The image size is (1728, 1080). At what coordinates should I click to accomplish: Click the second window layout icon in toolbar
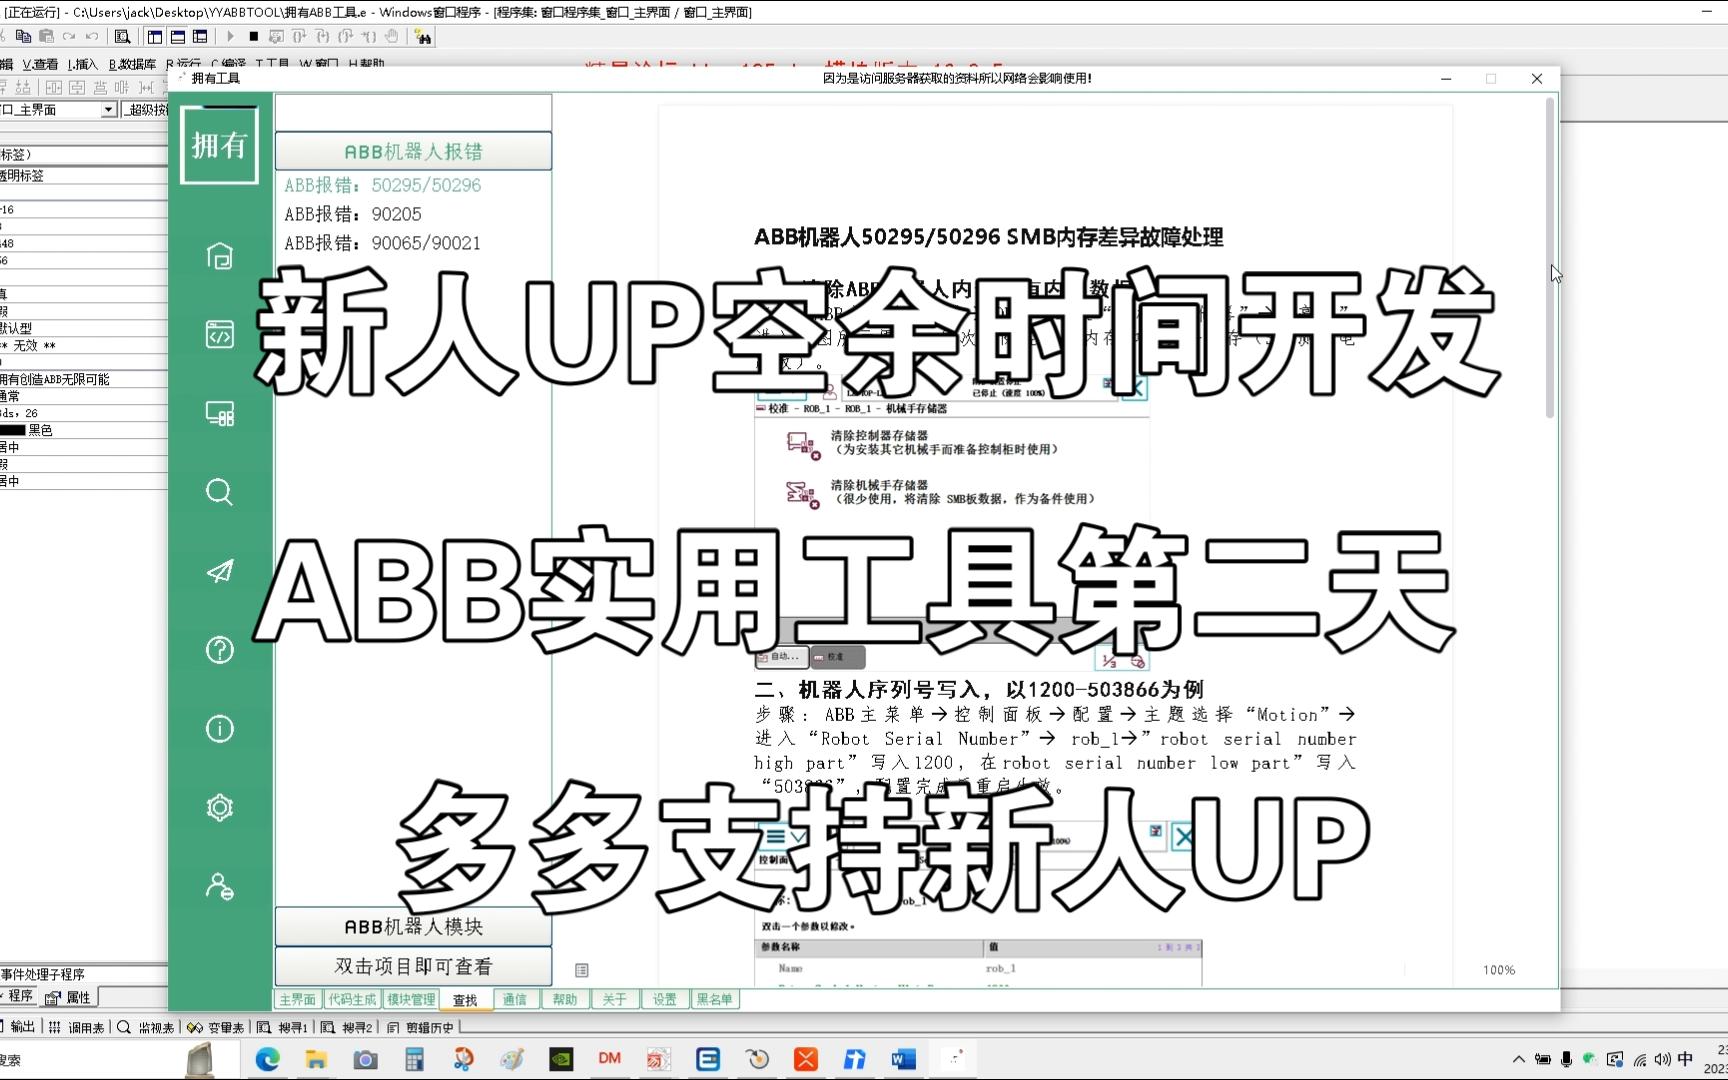(x=178, y=36)
